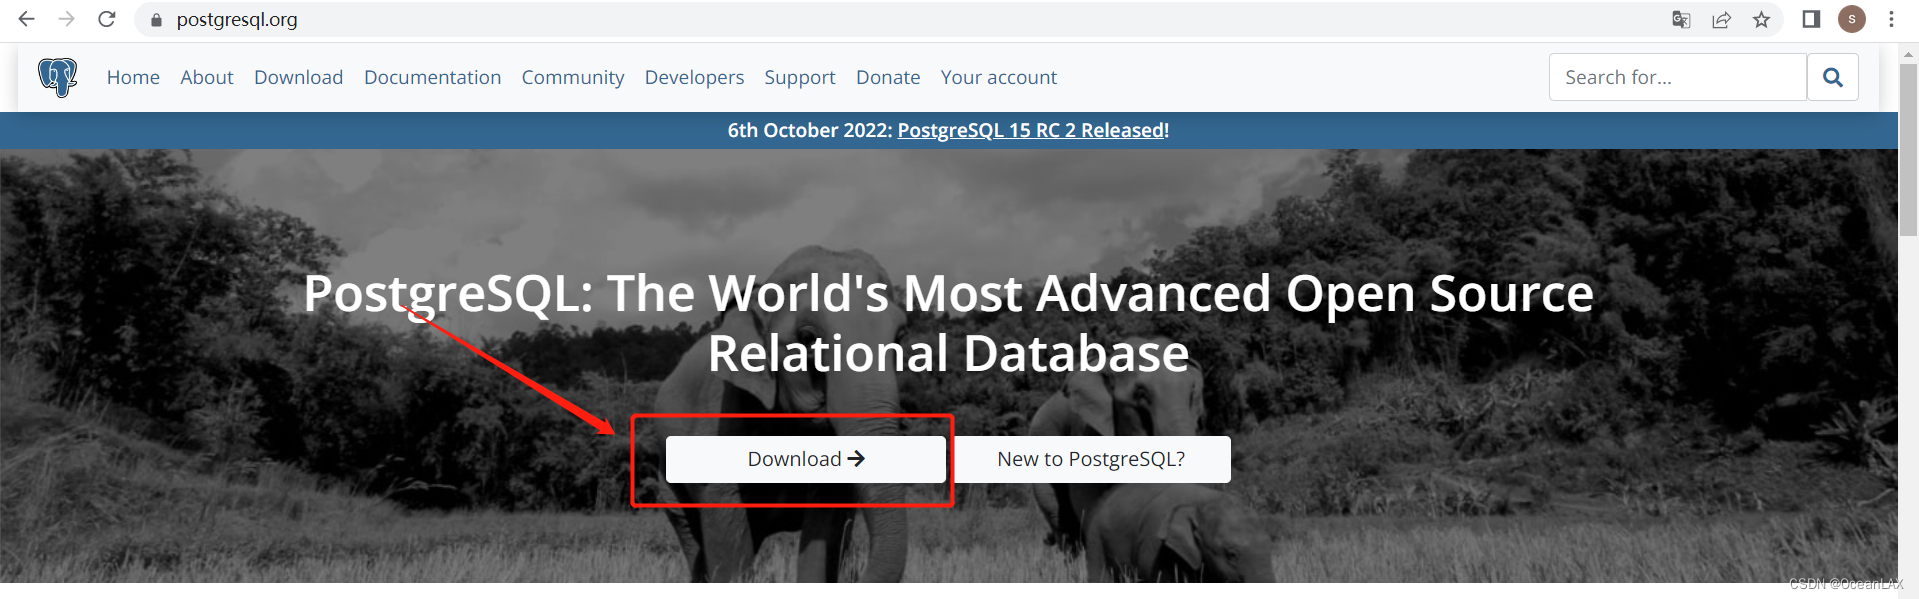Image resolution: width=1919 pixels, height=599 pixels.
Task: Open the Community nav item
Action: 573,77
